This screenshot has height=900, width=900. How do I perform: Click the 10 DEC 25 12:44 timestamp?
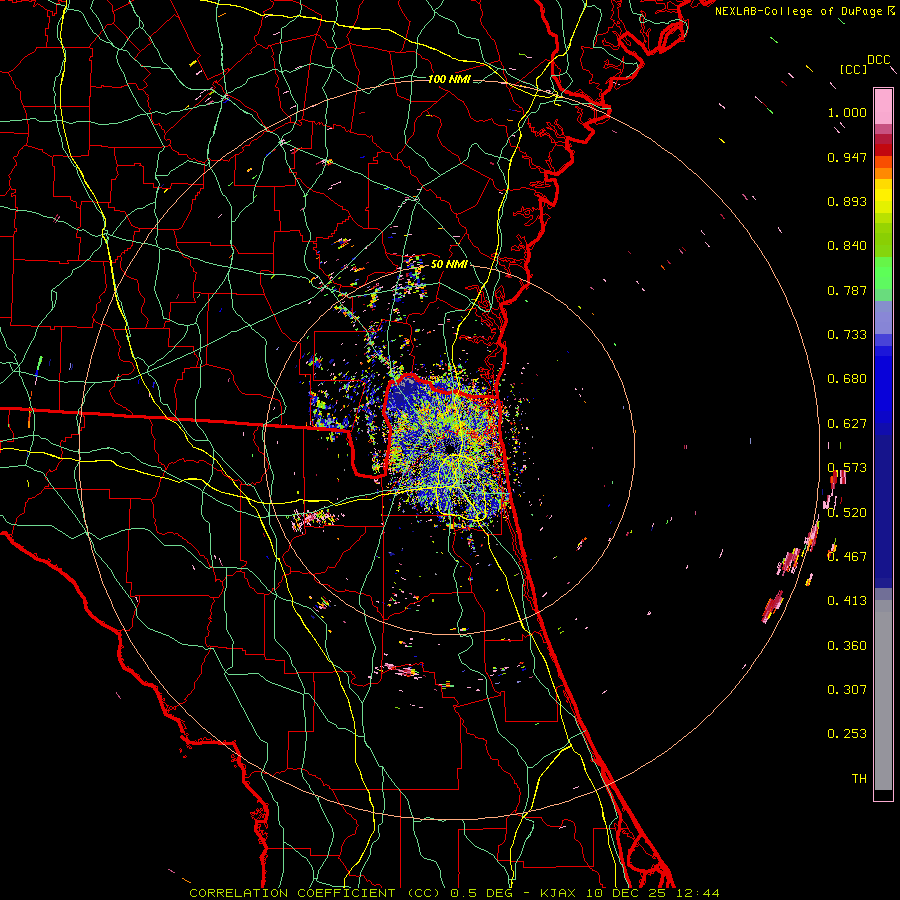coord(653,893)
